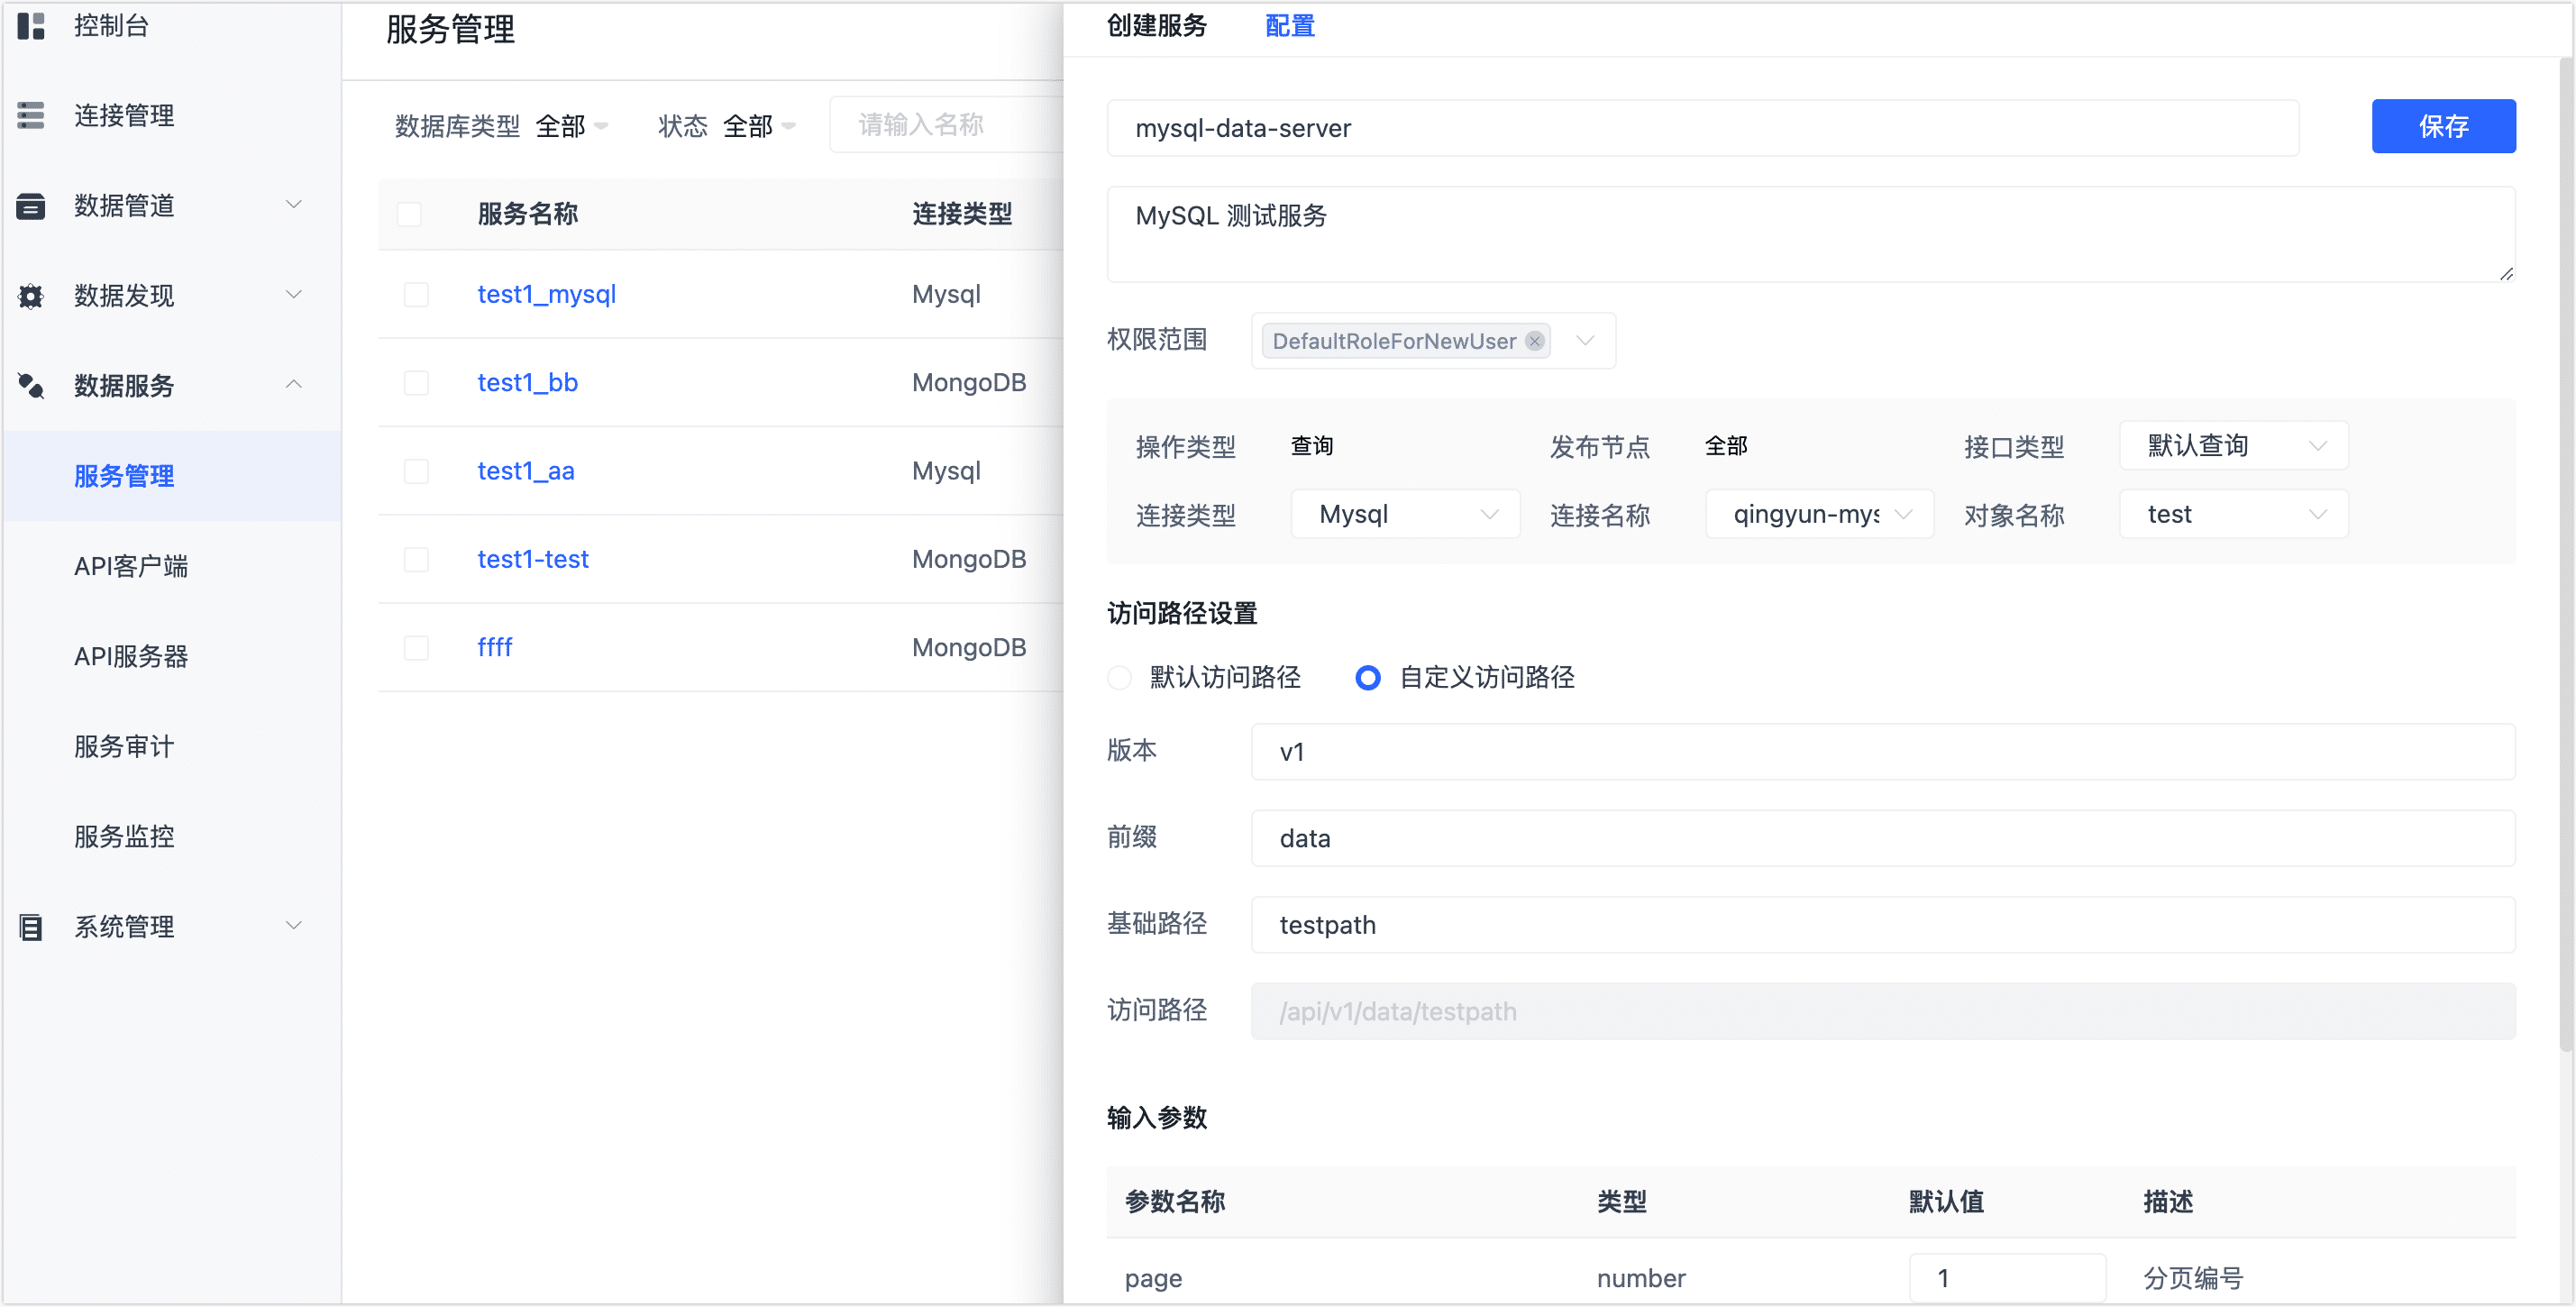
Task: Click the 数据服务 sidebar icon
Action: pos(31,386)
